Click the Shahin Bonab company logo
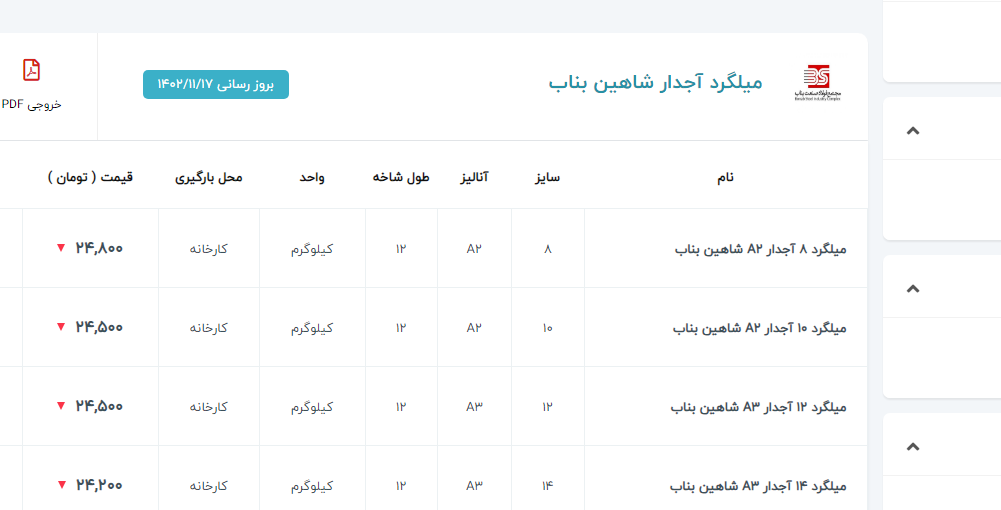The image size is (1001, 510). coord(817,83)
